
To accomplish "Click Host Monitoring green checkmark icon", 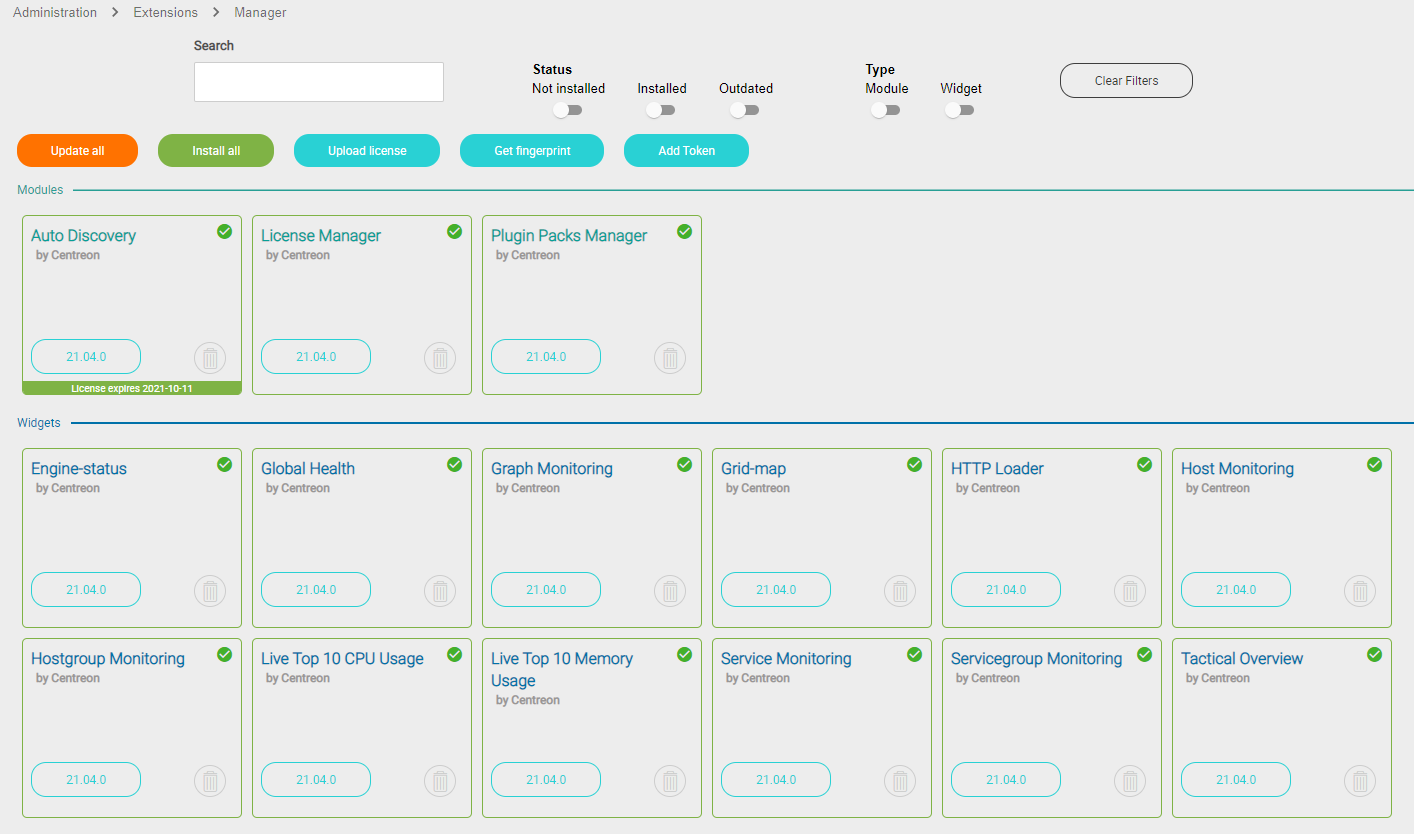I will 1374,464.
